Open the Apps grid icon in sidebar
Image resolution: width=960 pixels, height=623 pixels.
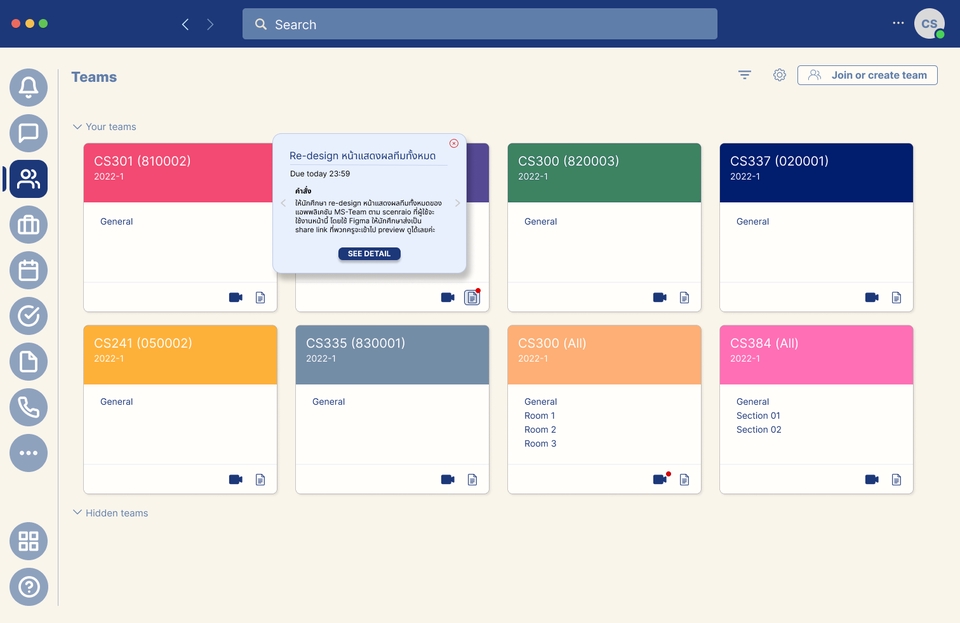click(x=28, y=541)
